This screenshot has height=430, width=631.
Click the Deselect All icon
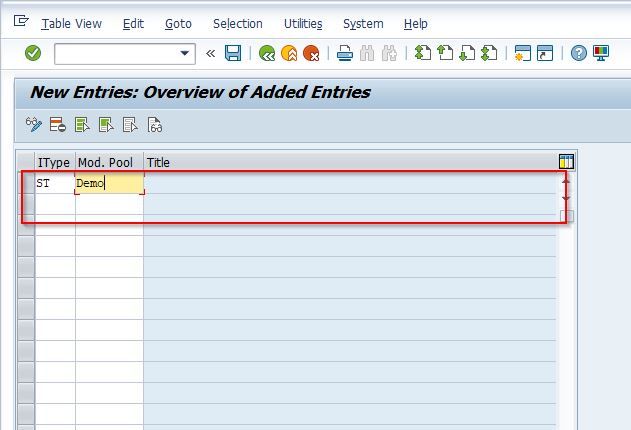click(x=130, y=125)
